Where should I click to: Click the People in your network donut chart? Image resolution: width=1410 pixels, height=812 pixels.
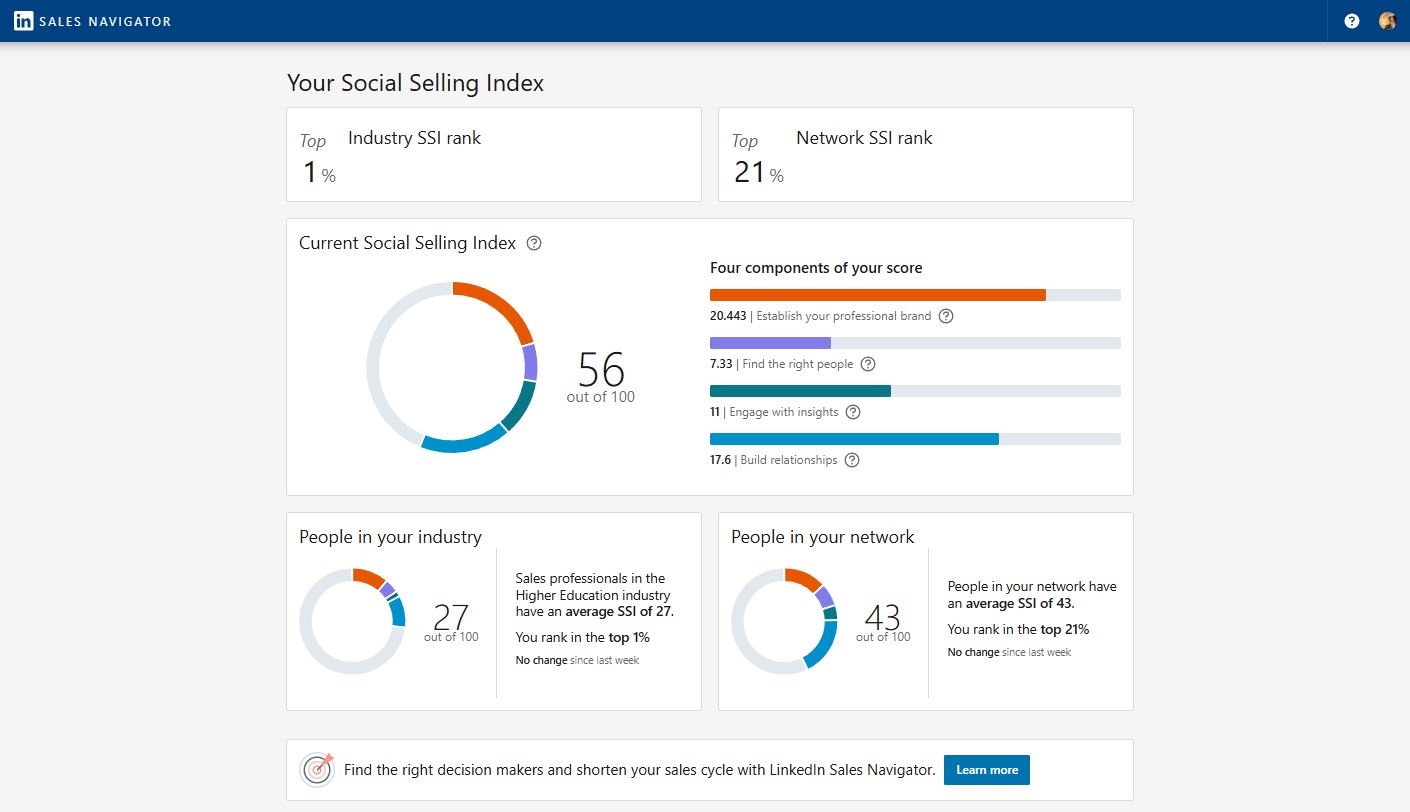point(784,620)
